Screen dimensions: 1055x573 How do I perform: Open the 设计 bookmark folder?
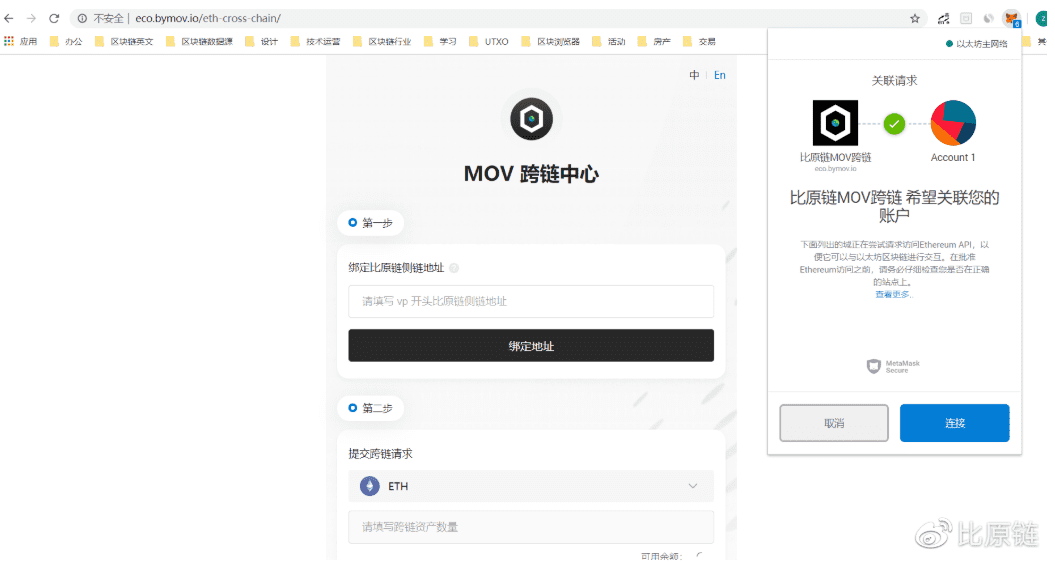click(x=262, y=42)
